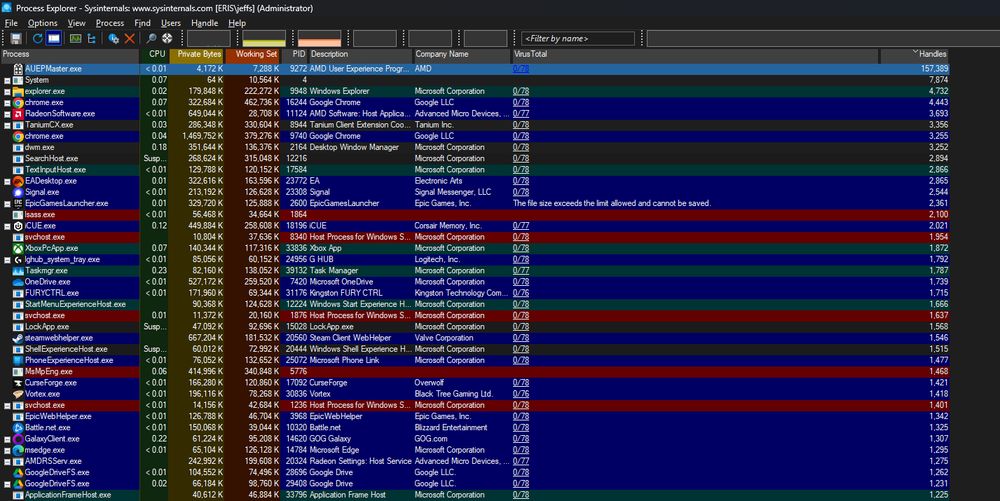The width and height of the screenshot is (1000, 501).
Task: Toggle the process tree view toolbar icon
Action: click(x=92, y=39)
